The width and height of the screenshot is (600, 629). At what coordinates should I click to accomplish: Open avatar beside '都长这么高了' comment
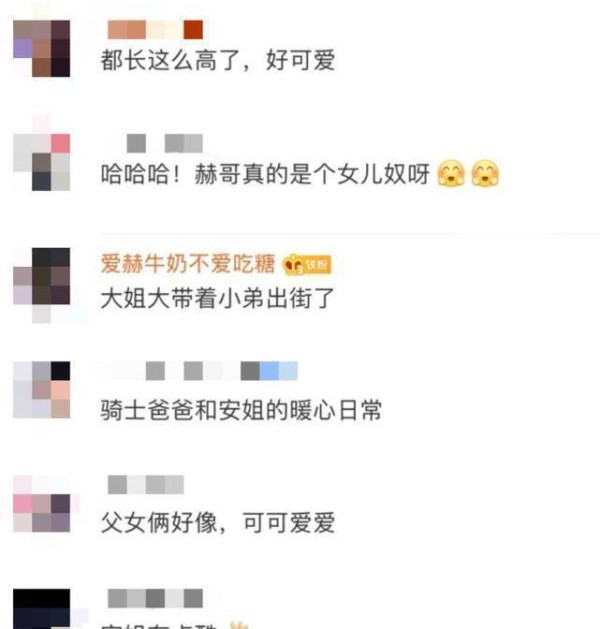tap(42, 48)
